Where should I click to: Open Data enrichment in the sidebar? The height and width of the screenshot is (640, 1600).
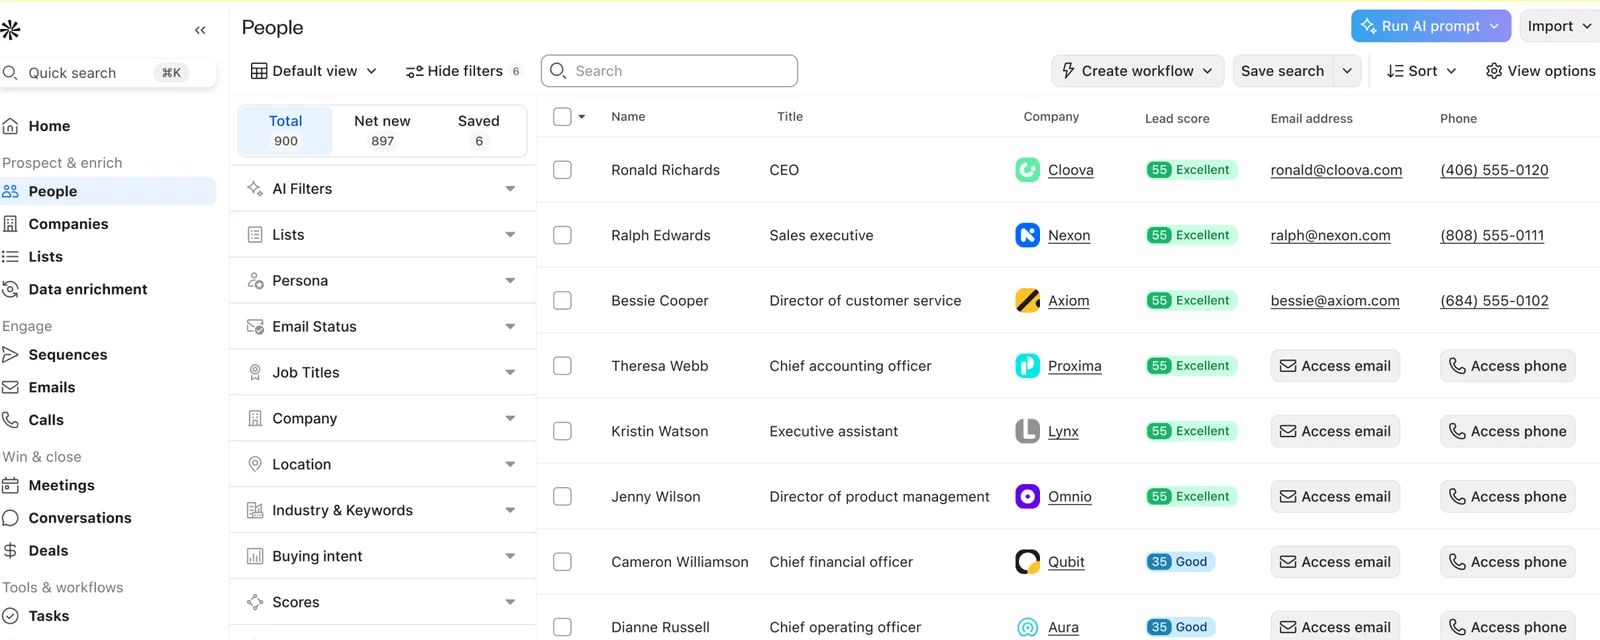click(x=108, y=289)
